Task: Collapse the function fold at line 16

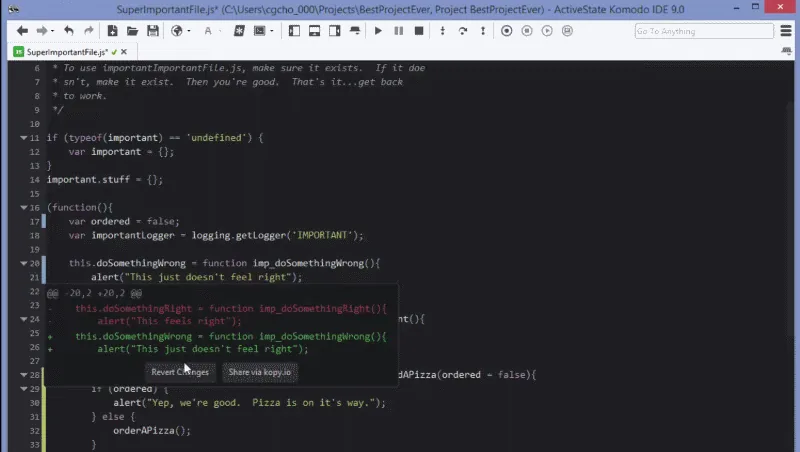Action: (x=23, y=208)
